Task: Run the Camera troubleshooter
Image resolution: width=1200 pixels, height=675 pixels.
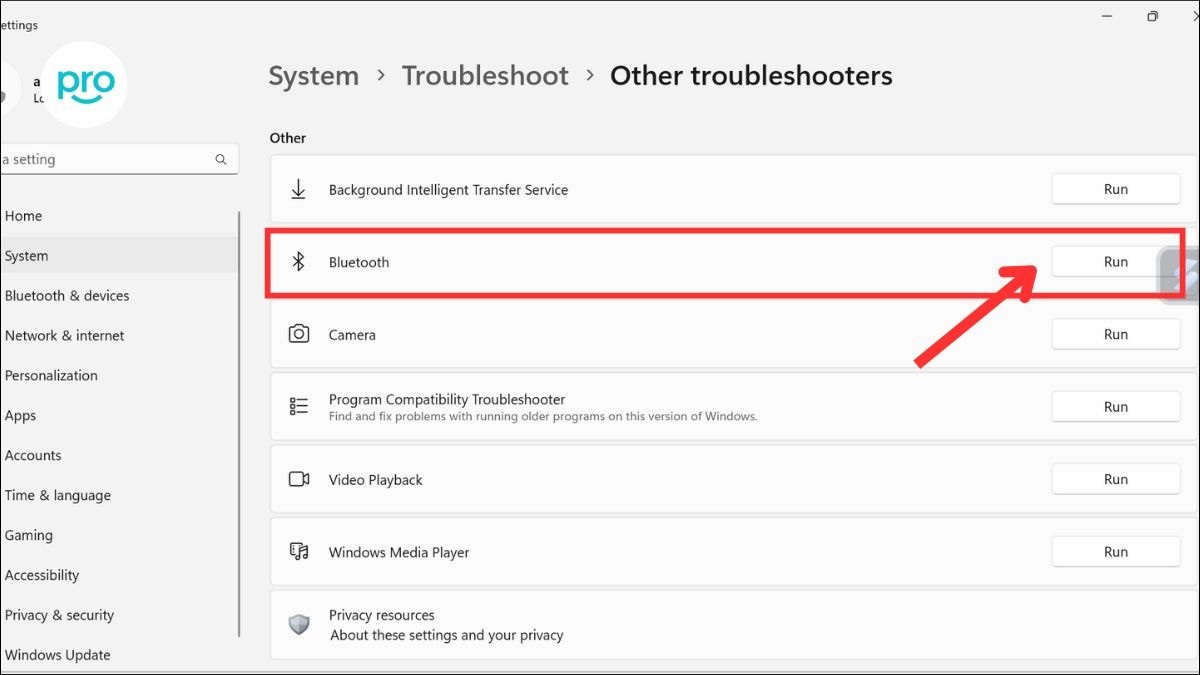Action: pyautogui.click(x=1115, y=334)
